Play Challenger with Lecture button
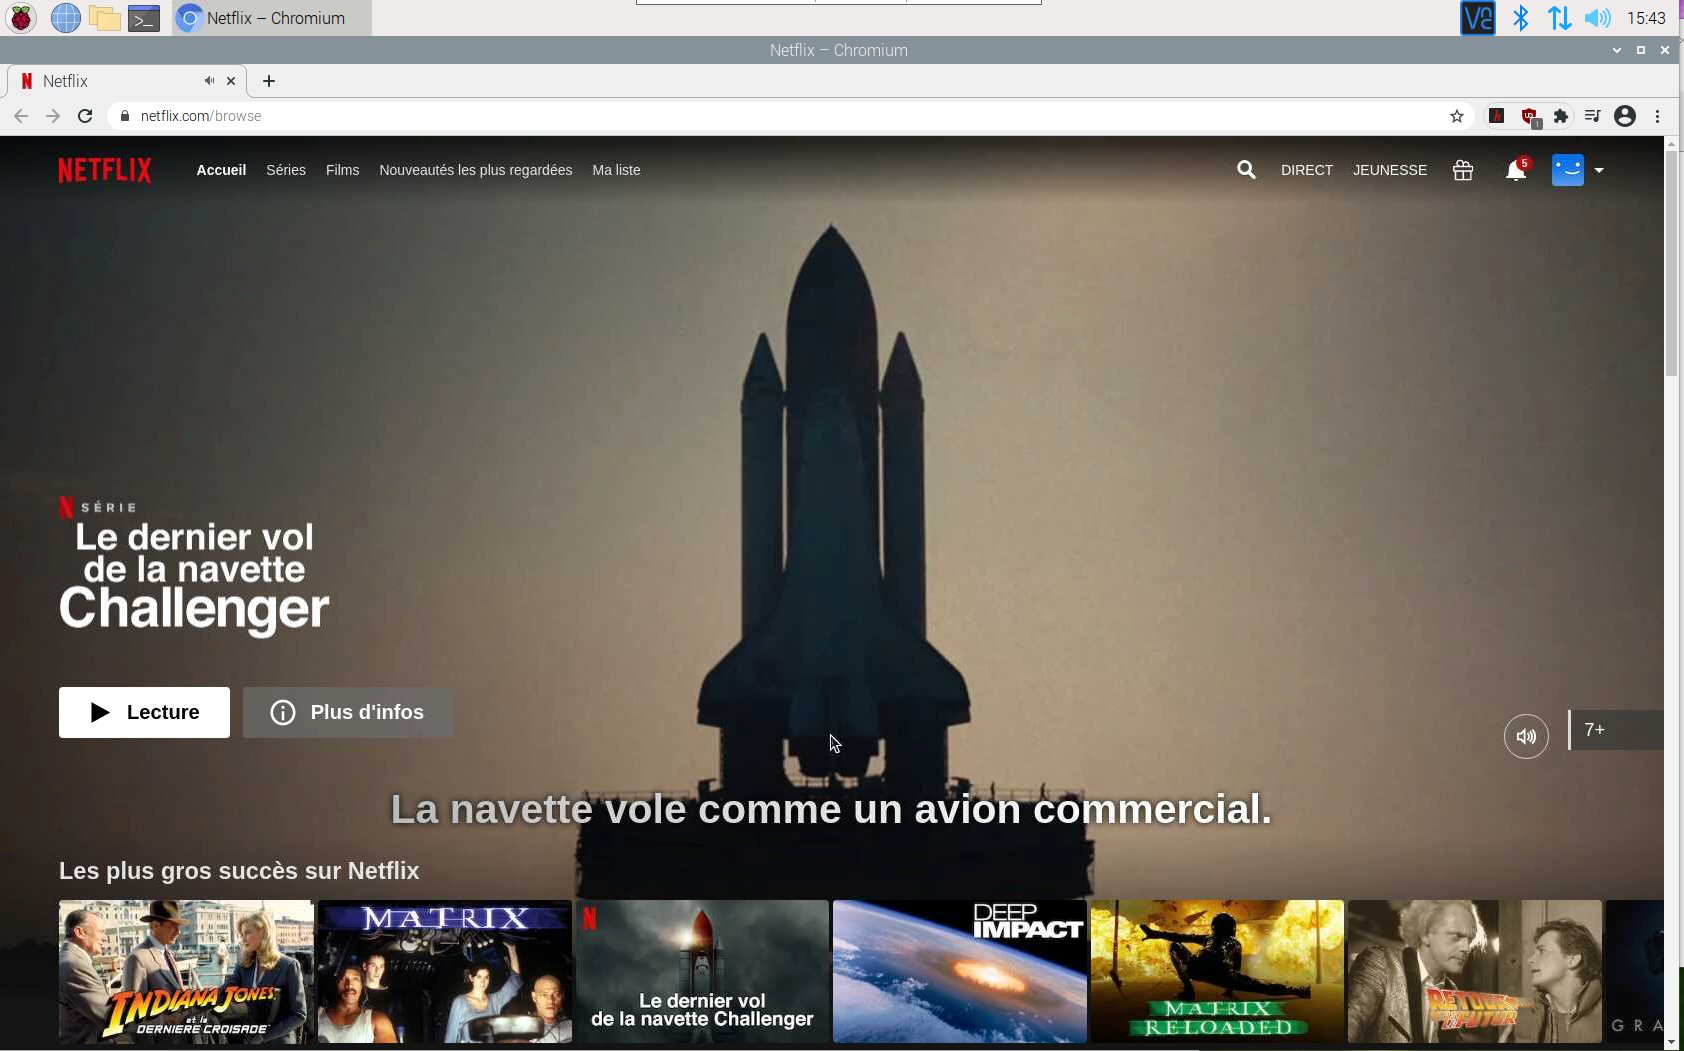The height and width of the screenshot is (1051, 1684). 144,712
